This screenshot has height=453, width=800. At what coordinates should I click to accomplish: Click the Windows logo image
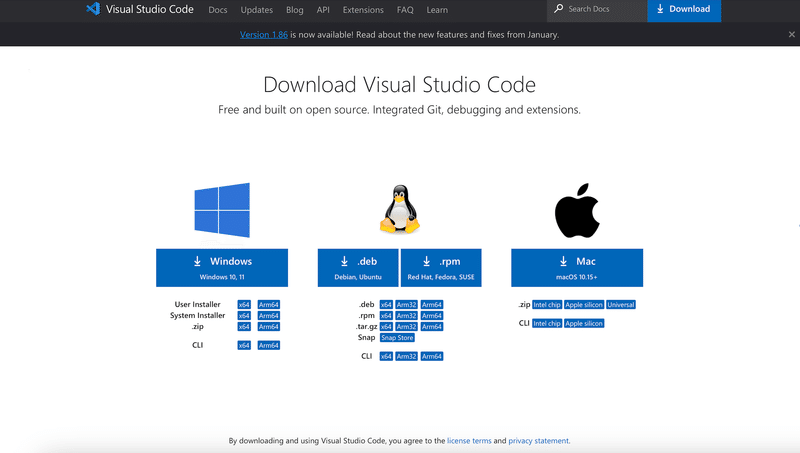(x=222, y=210)
